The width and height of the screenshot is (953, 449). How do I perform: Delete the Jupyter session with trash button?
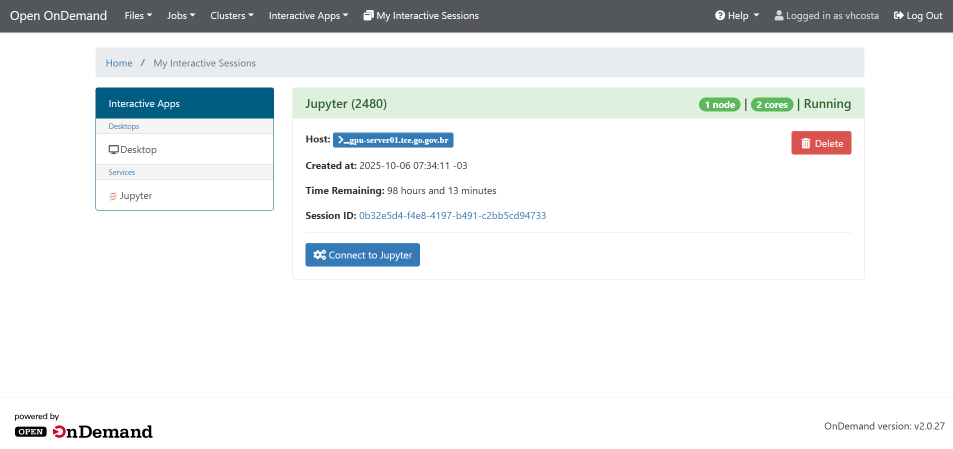pyautogui.click(x=821, y=143)
